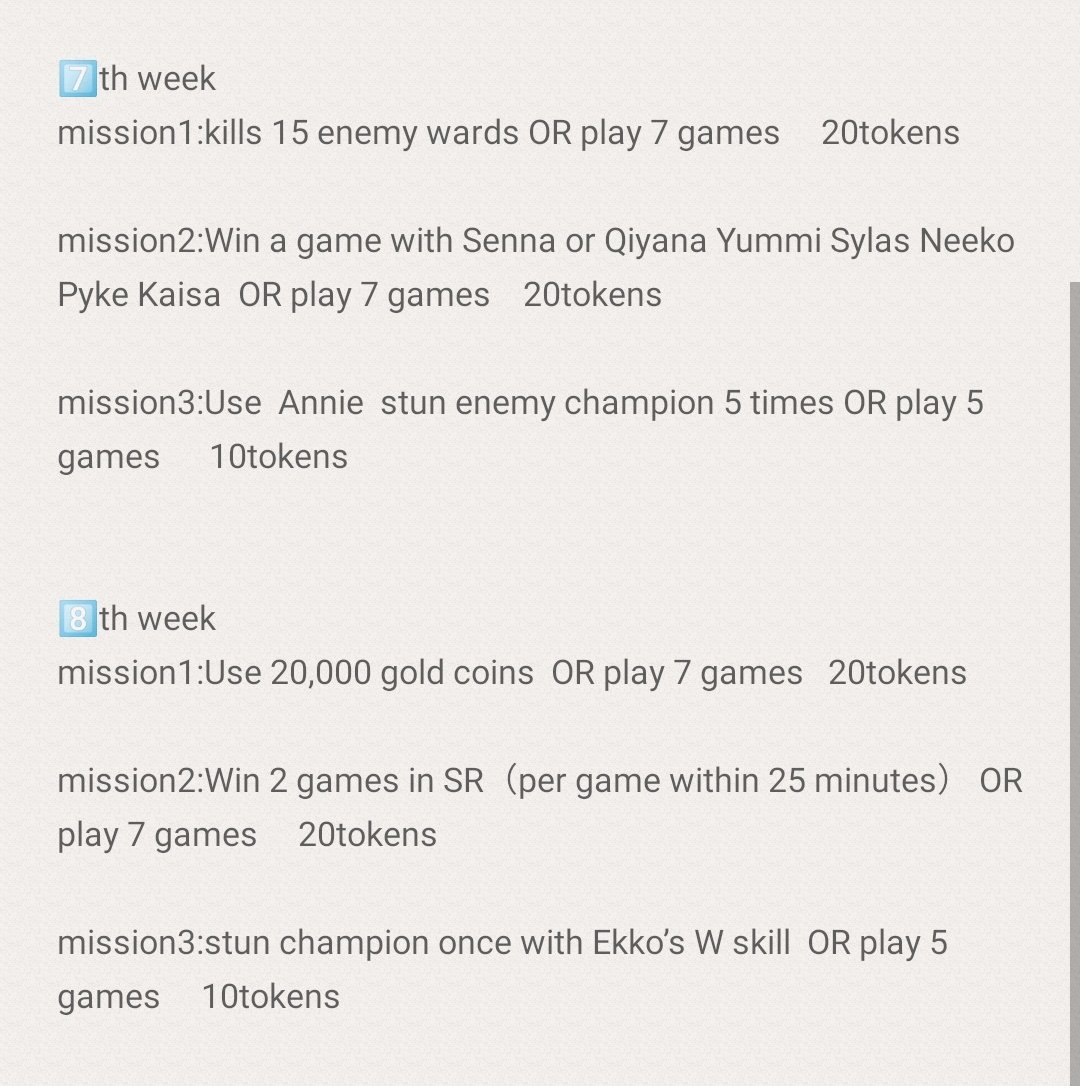Click the blue keycap 7 emoji icon
This screenshot has width=1080, height=1086.
point(76,79)
